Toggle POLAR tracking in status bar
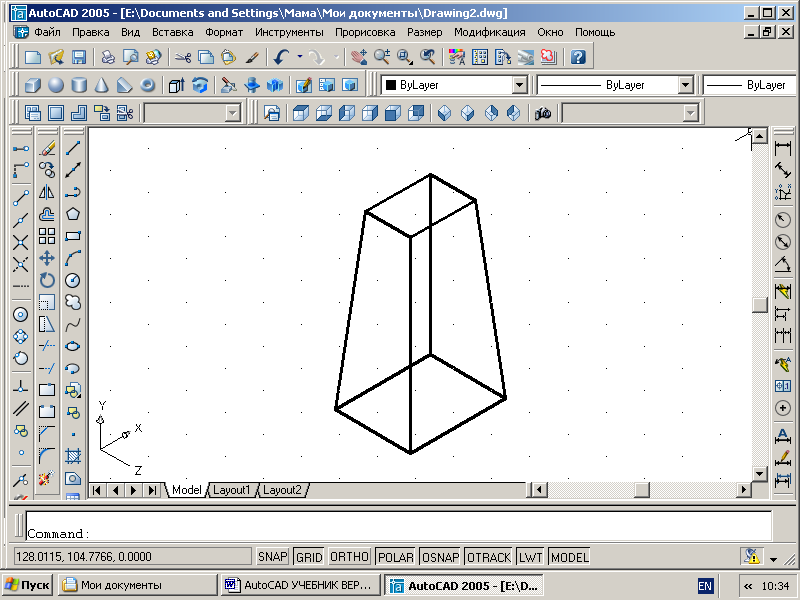 point(395,557)
